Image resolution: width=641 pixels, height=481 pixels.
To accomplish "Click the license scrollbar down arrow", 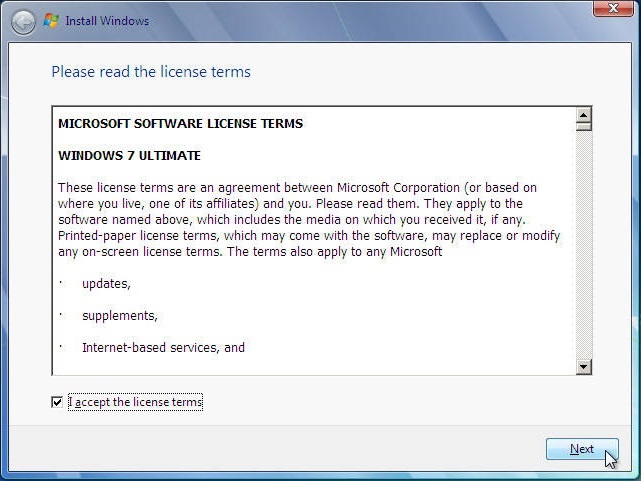I will (x=584, y=367).
